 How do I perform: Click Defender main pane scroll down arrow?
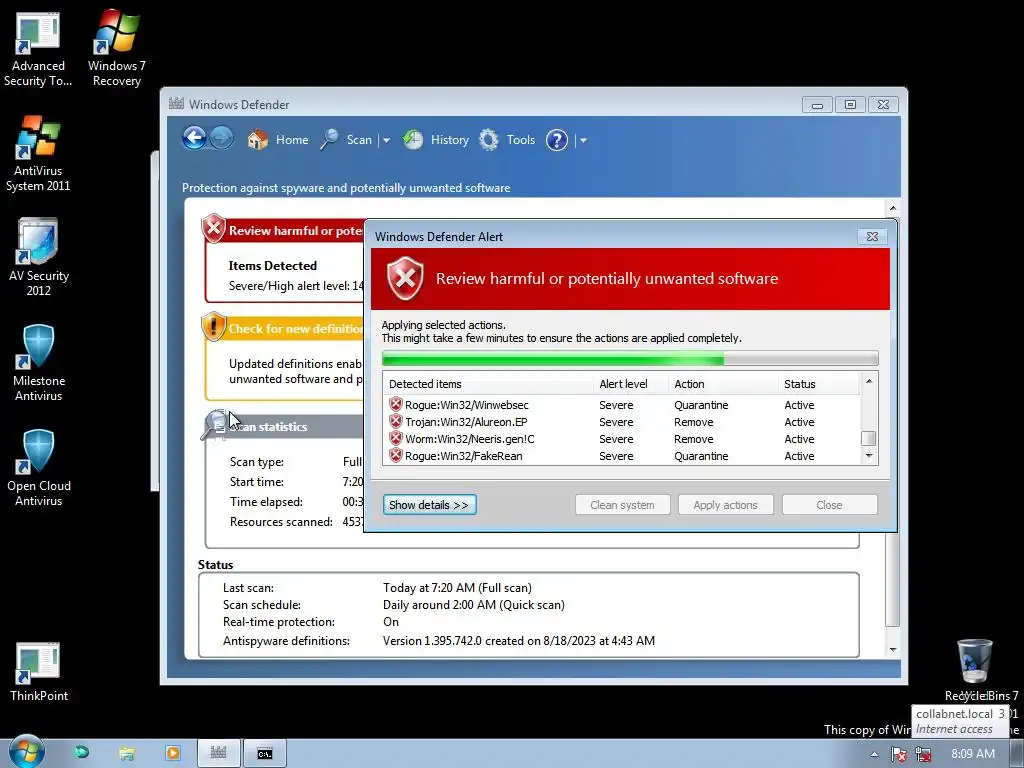click(893, 650)
